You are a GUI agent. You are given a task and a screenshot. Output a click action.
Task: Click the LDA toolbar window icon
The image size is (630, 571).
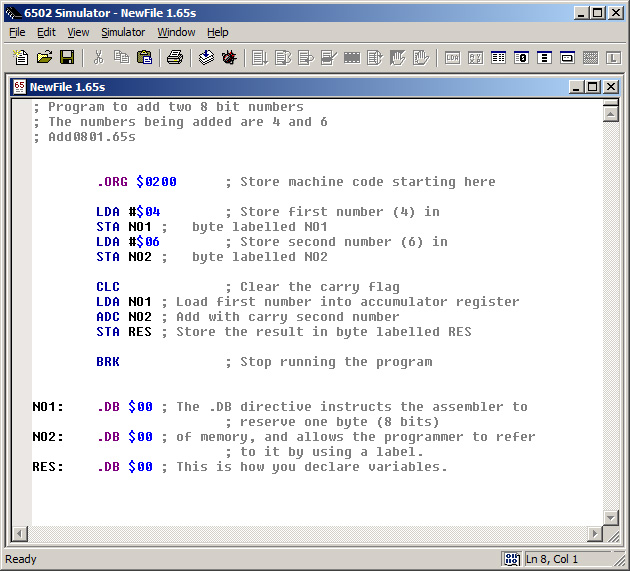coord(453,58)
